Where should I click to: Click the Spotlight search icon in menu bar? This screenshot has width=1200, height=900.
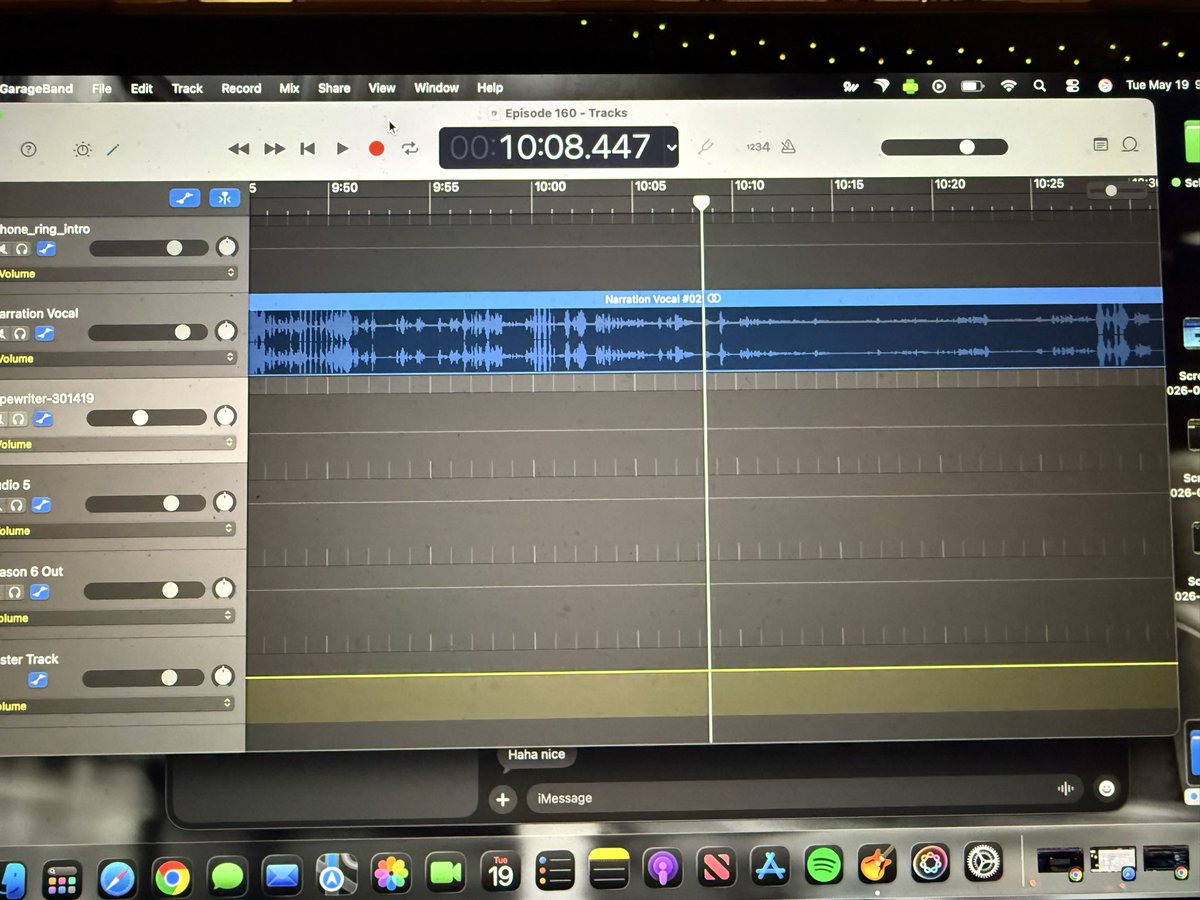pyautogui.click(x=1040, y=86)
